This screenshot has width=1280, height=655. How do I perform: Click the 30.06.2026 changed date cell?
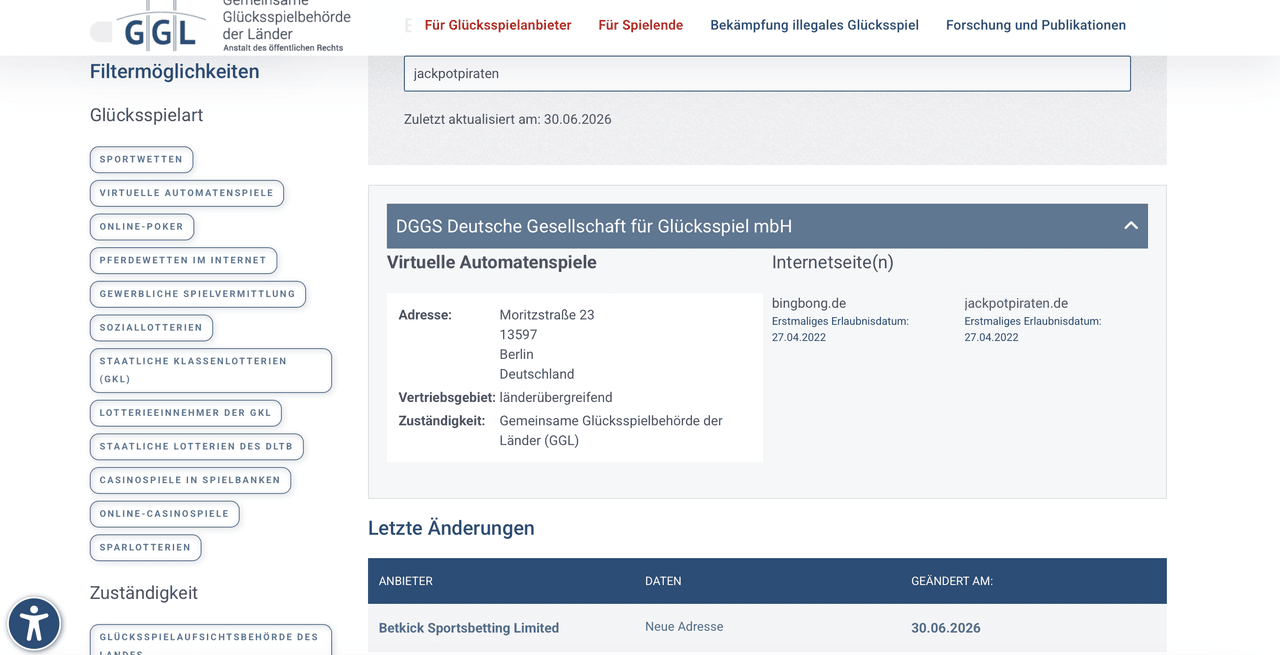[x=946, y=628]
